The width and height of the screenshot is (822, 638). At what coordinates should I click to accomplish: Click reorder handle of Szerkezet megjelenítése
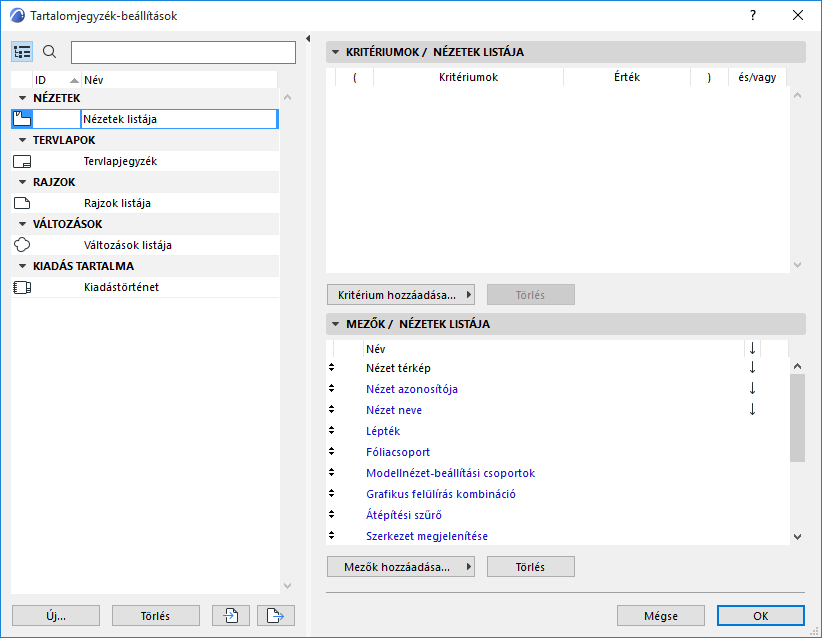click(331, 535)
